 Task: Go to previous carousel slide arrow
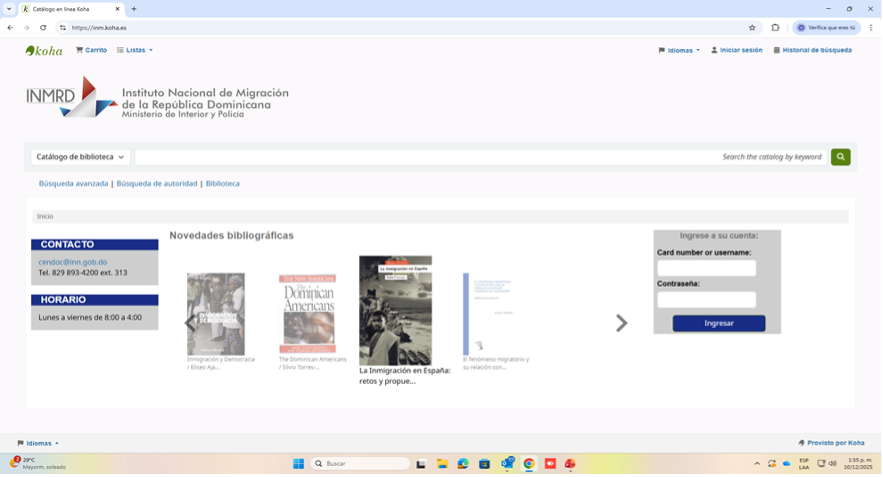pyautogui.click(x=190, y=323)
